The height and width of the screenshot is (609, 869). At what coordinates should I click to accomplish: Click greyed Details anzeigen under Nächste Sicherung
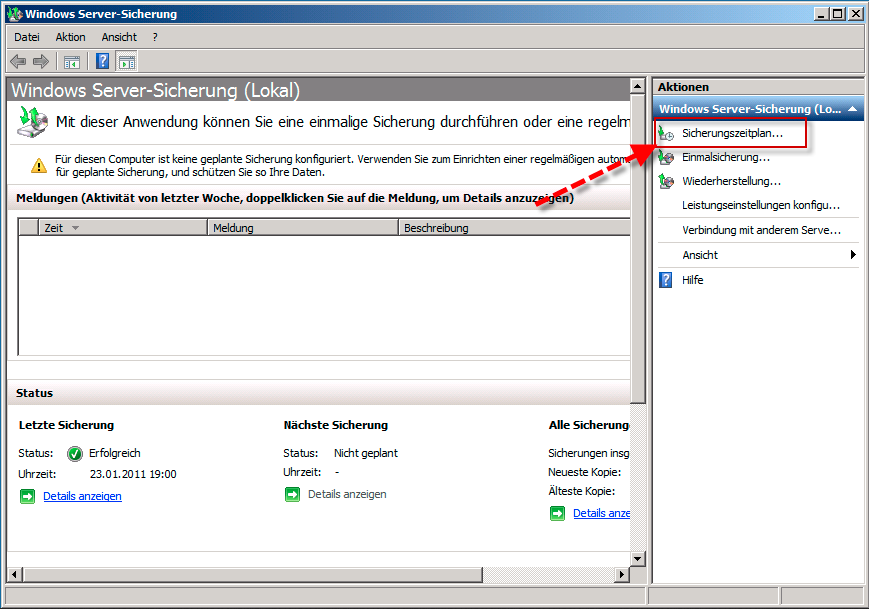[347, 494]
